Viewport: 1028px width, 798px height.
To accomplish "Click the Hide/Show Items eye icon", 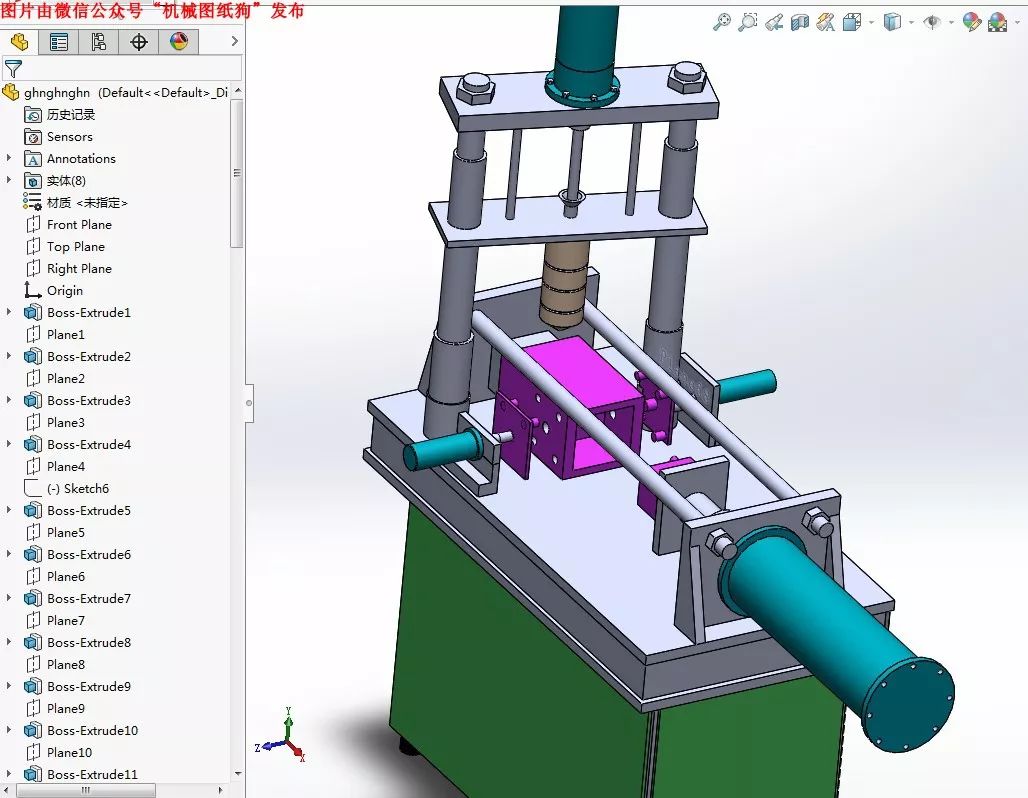I will click(932, 22).
